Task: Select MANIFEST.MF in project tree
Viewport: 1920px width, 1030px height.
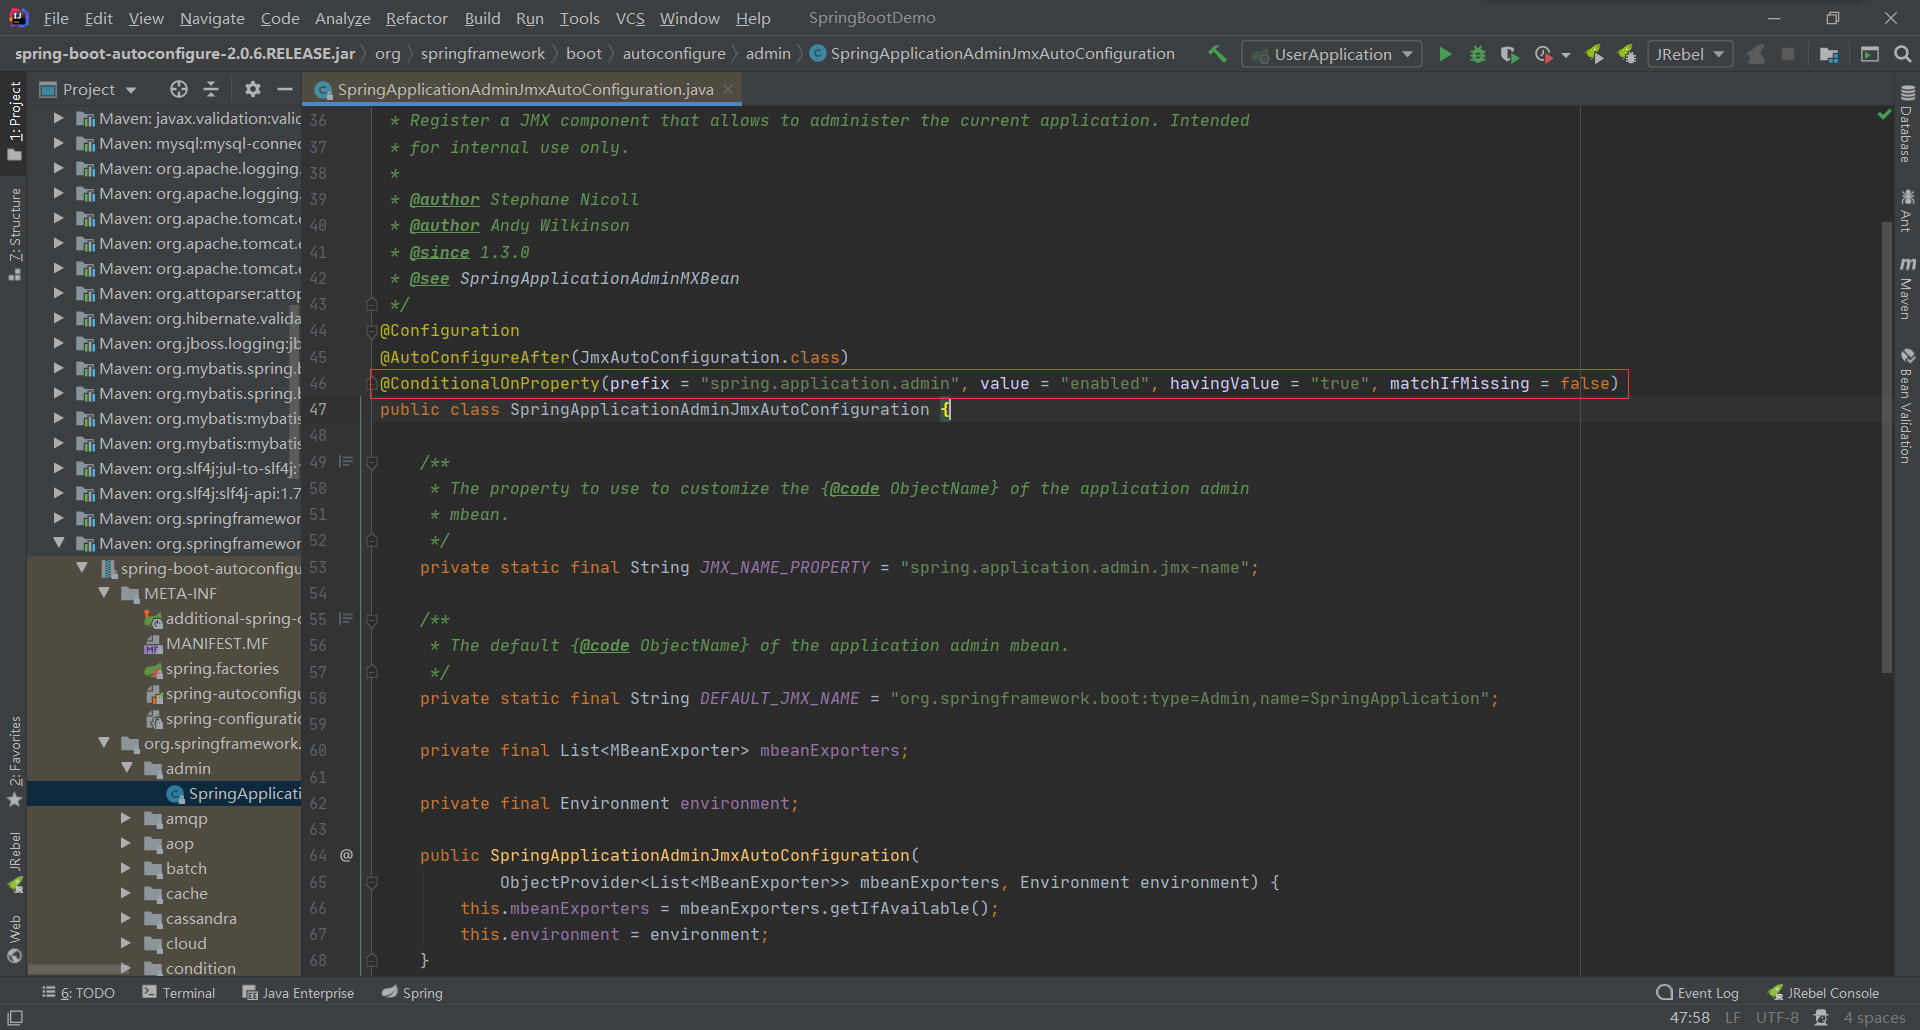Action: point(217,643)
